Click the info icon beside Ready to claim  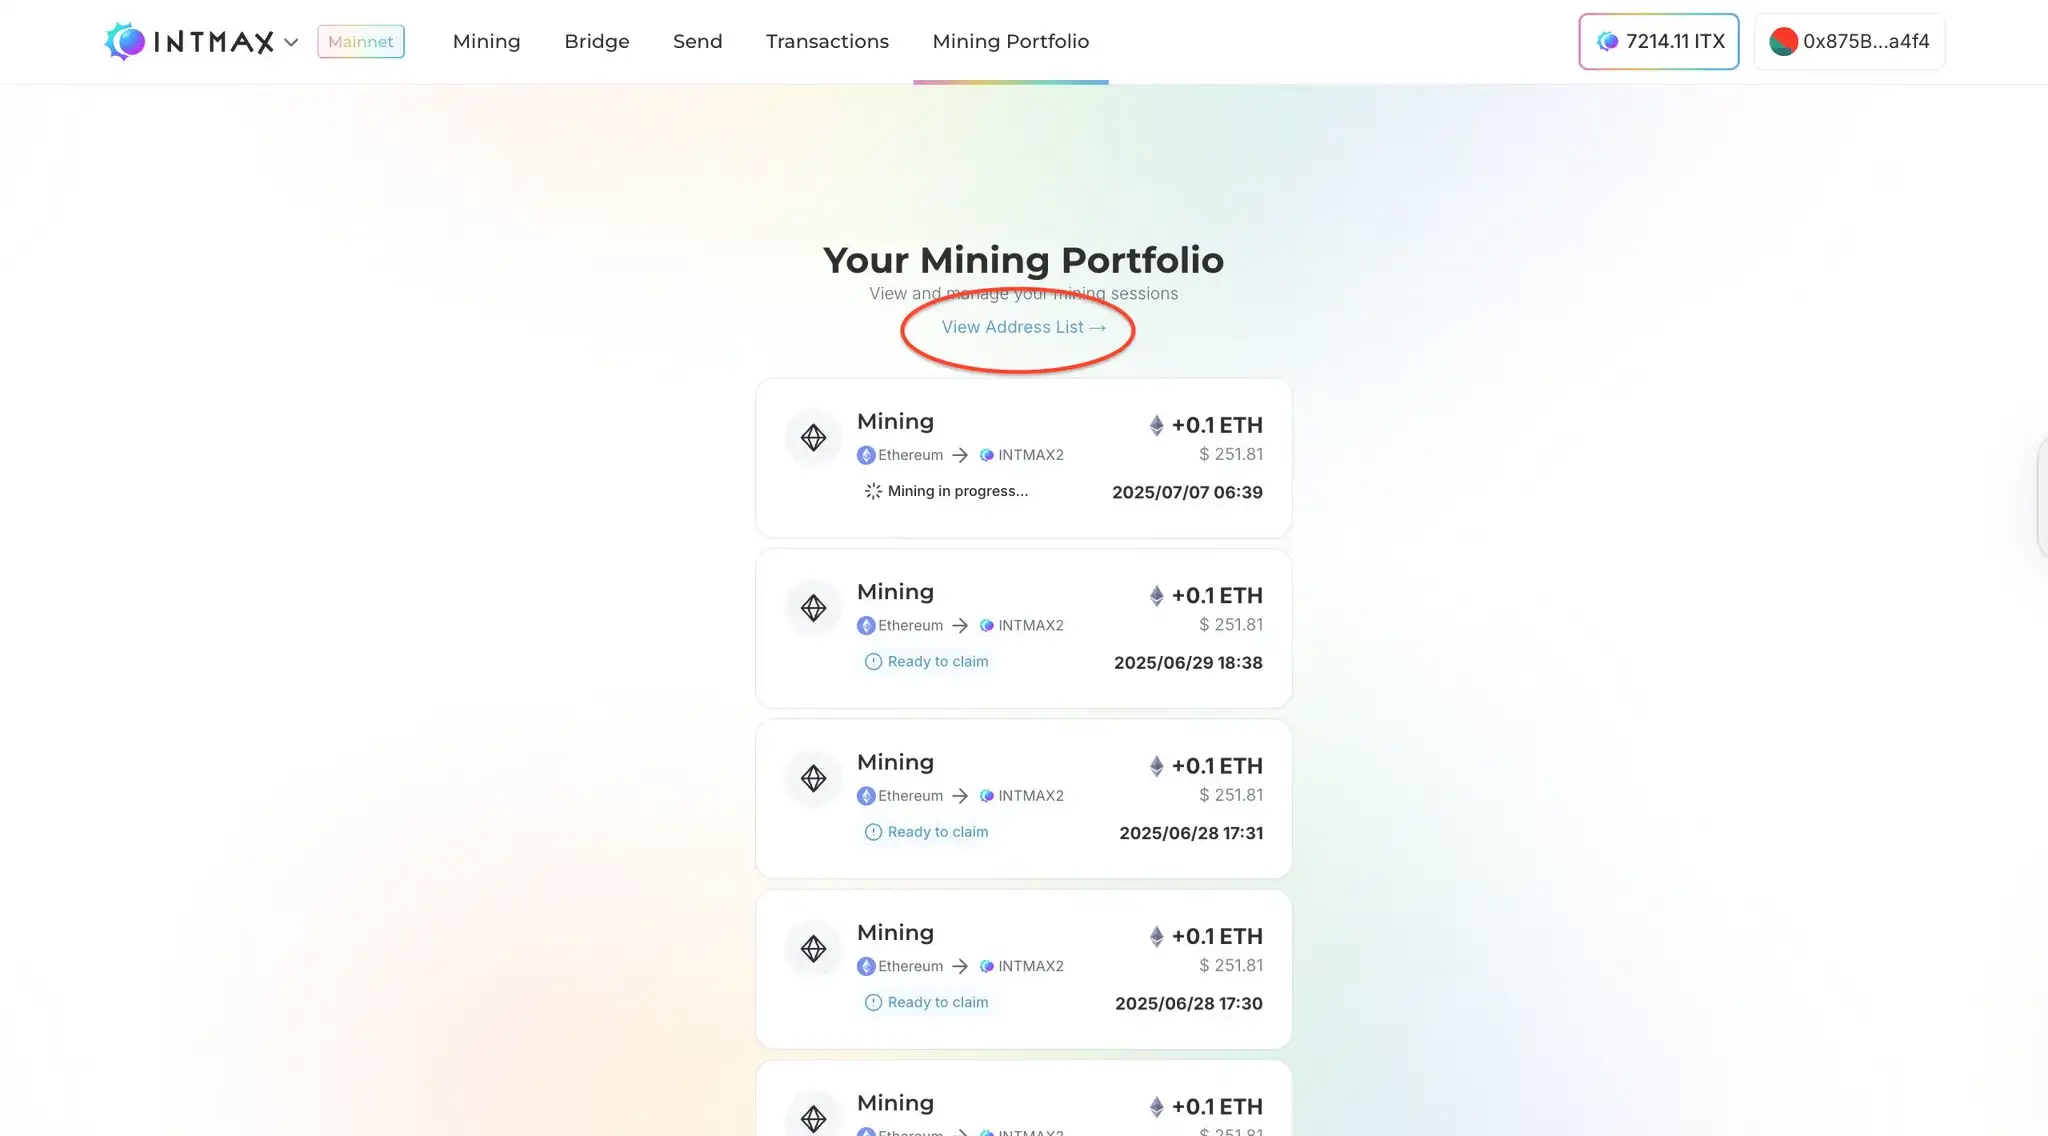[872, 661]
